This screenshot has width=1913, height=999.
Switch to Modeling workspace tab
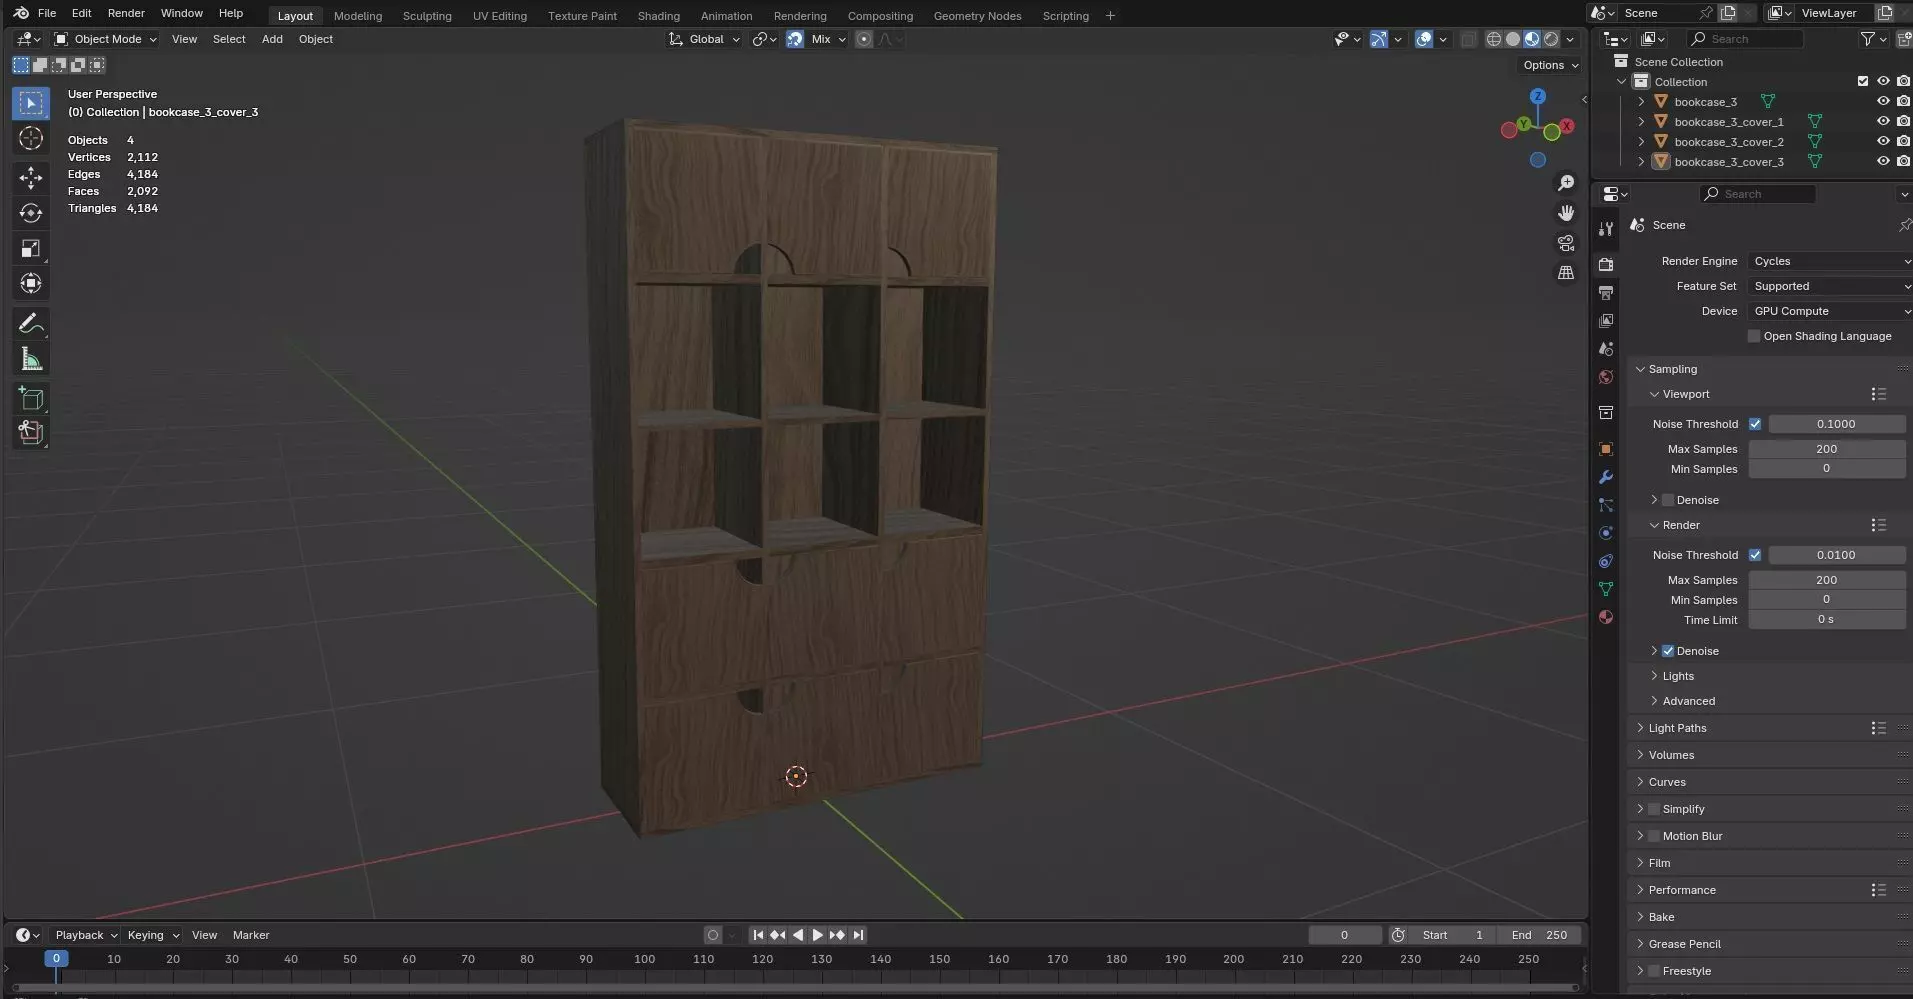point(358,16)
